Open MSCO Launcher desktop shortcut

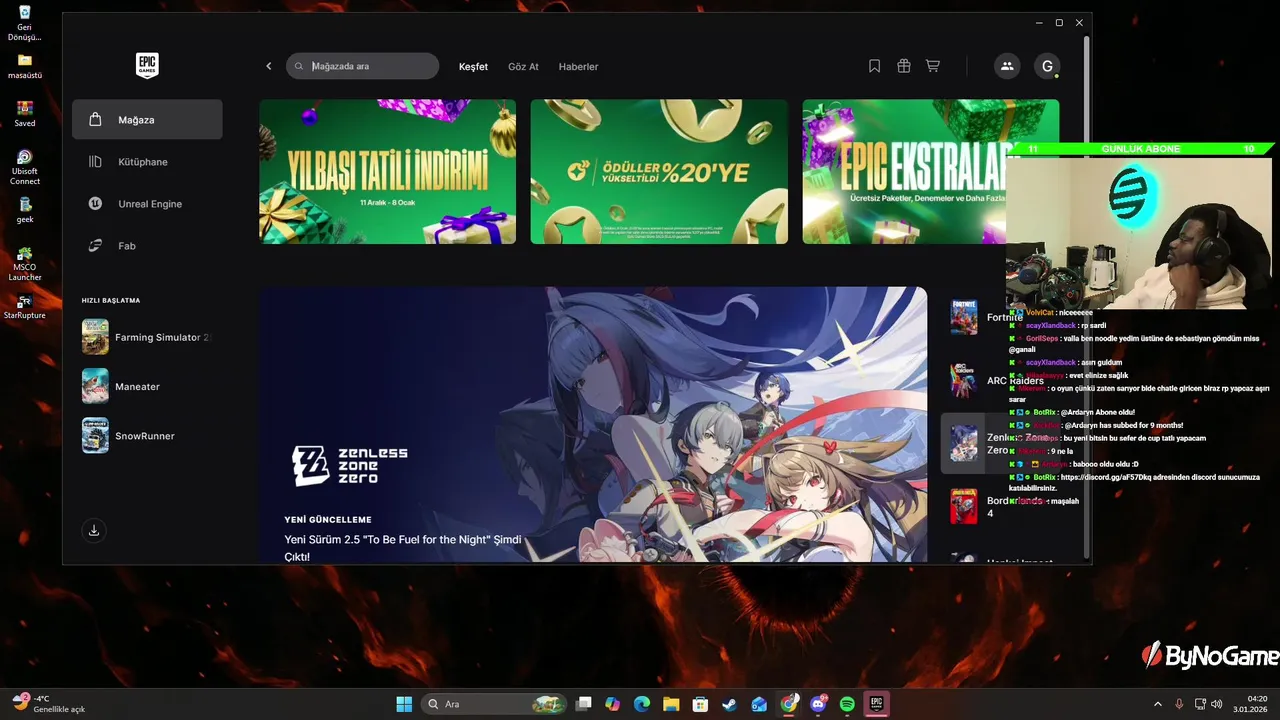(x=25, y=264)
